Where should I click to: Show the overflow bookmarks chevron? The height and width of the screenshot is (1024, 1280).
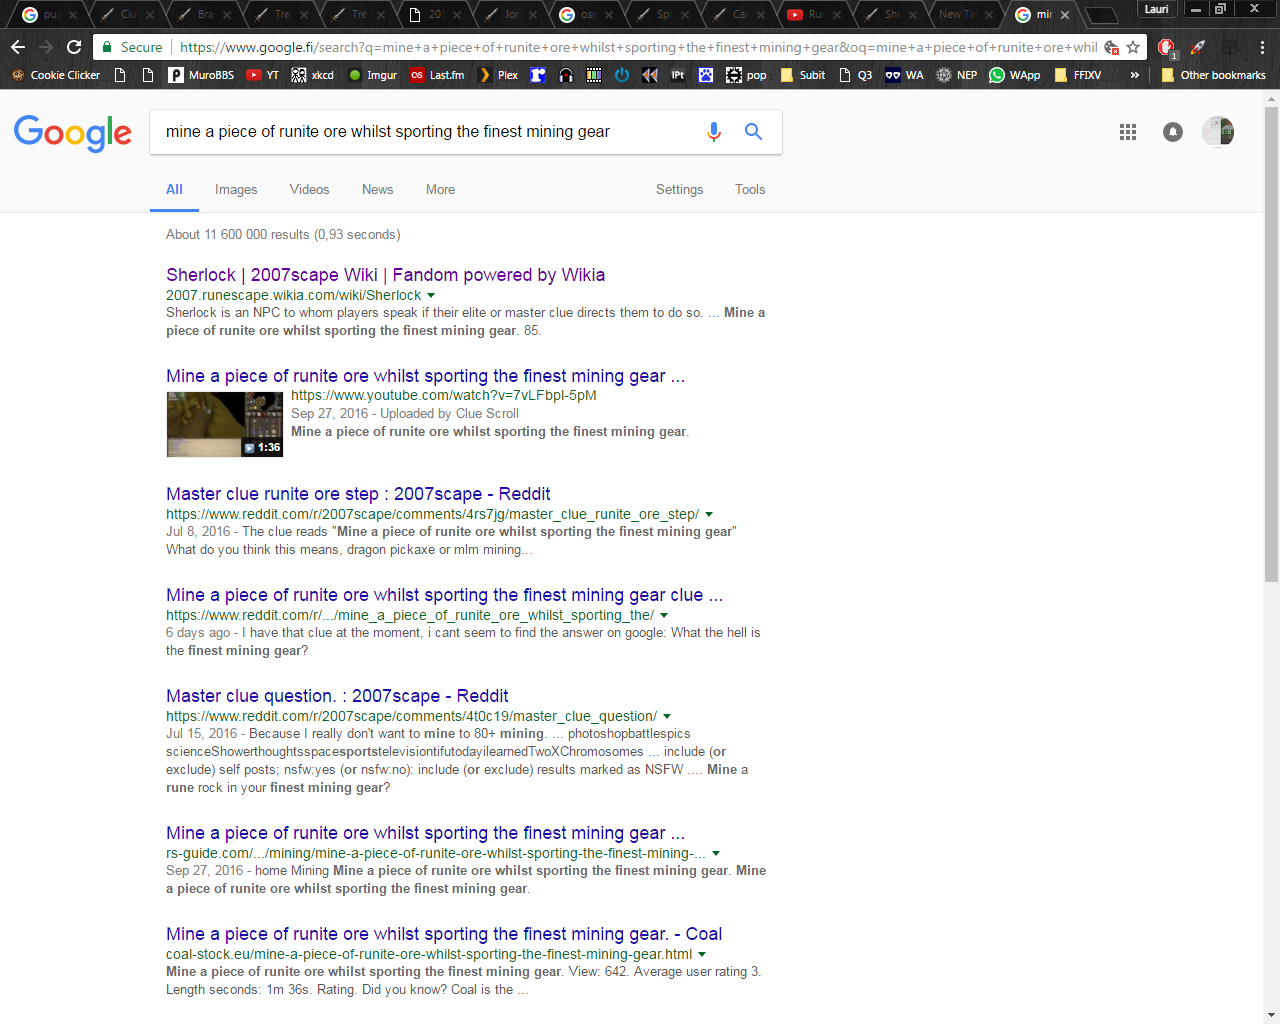pyautogui.click(x=1135, y=75)
